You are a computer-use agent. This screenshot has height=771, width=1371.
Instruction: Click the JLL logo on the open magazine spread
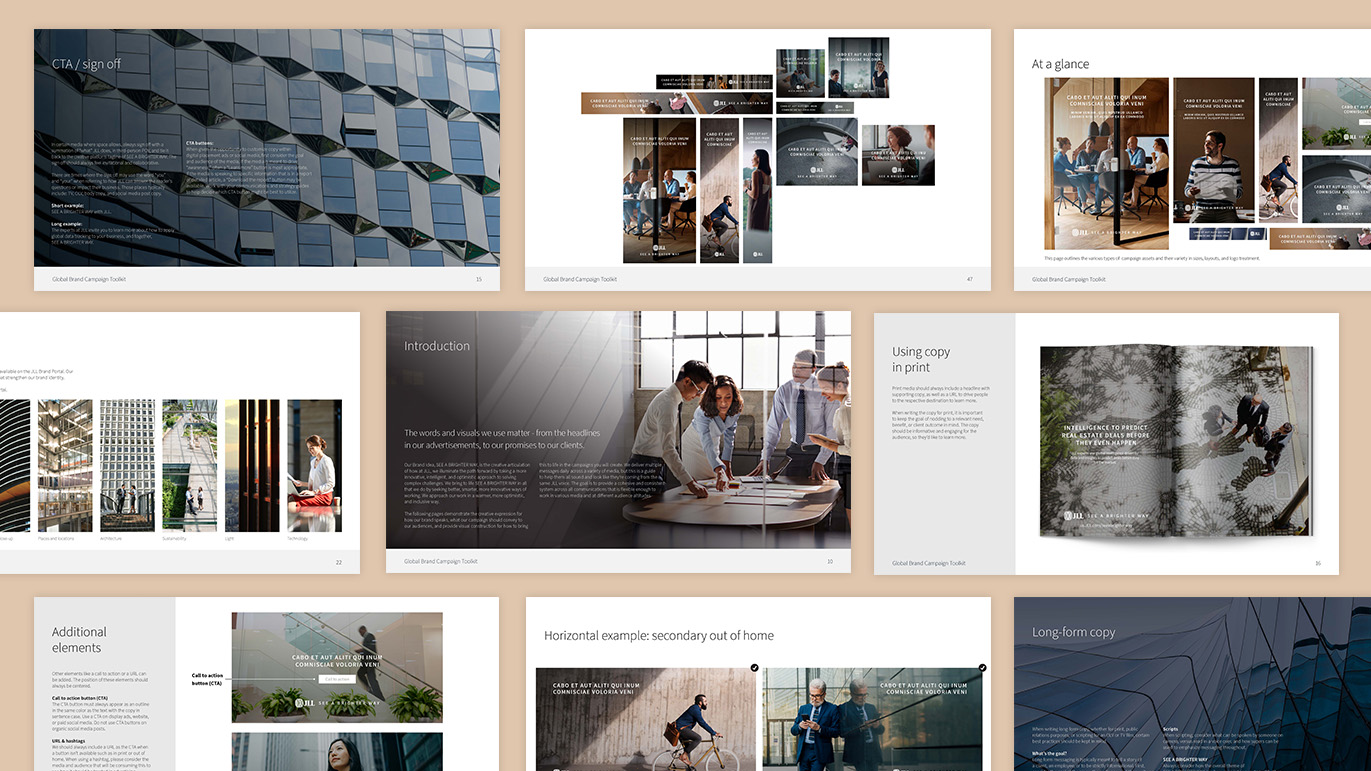(x=1074, y=516)
